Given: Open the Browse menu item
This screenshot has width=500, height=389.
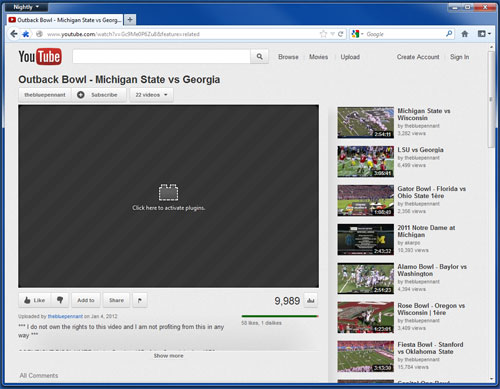Looking at the screenshot, I should (288, 57).
